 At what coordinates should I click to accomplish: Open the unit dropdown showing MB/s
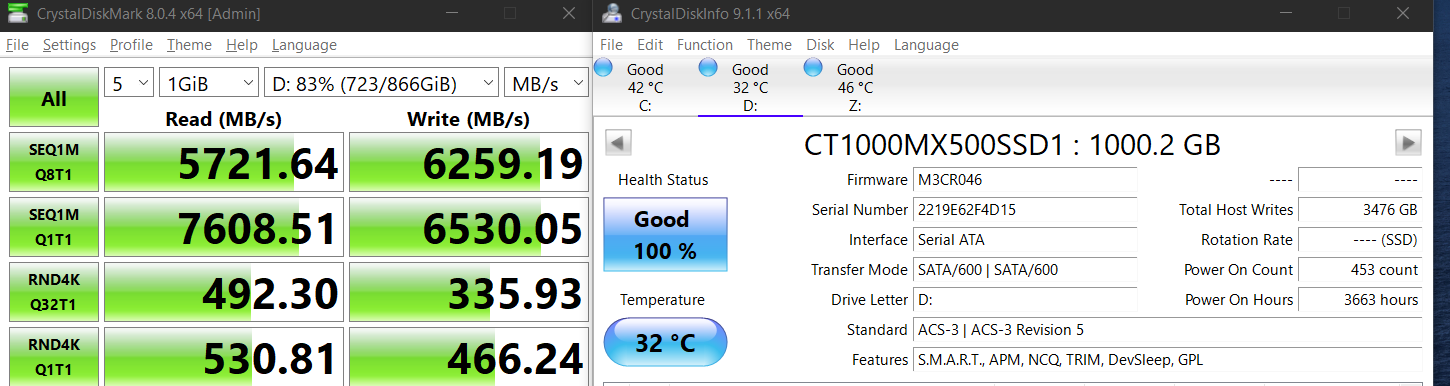545,83
